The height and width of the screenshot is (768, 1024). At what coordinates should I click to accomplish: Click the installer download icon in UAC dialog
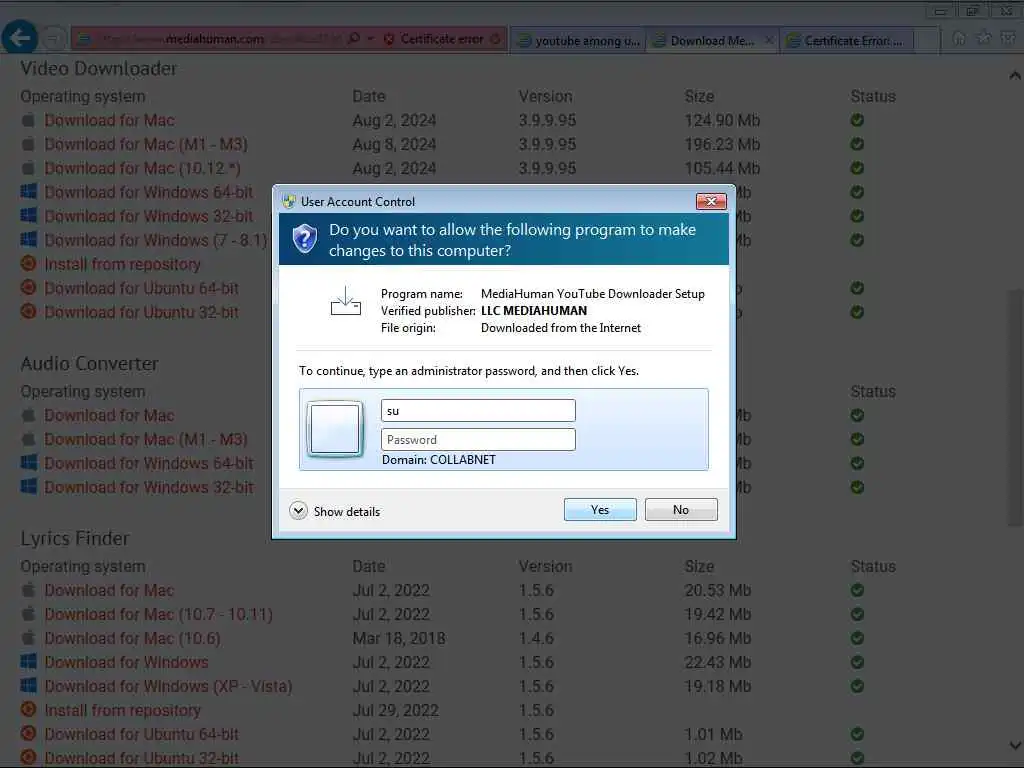(x=345, y=301)
